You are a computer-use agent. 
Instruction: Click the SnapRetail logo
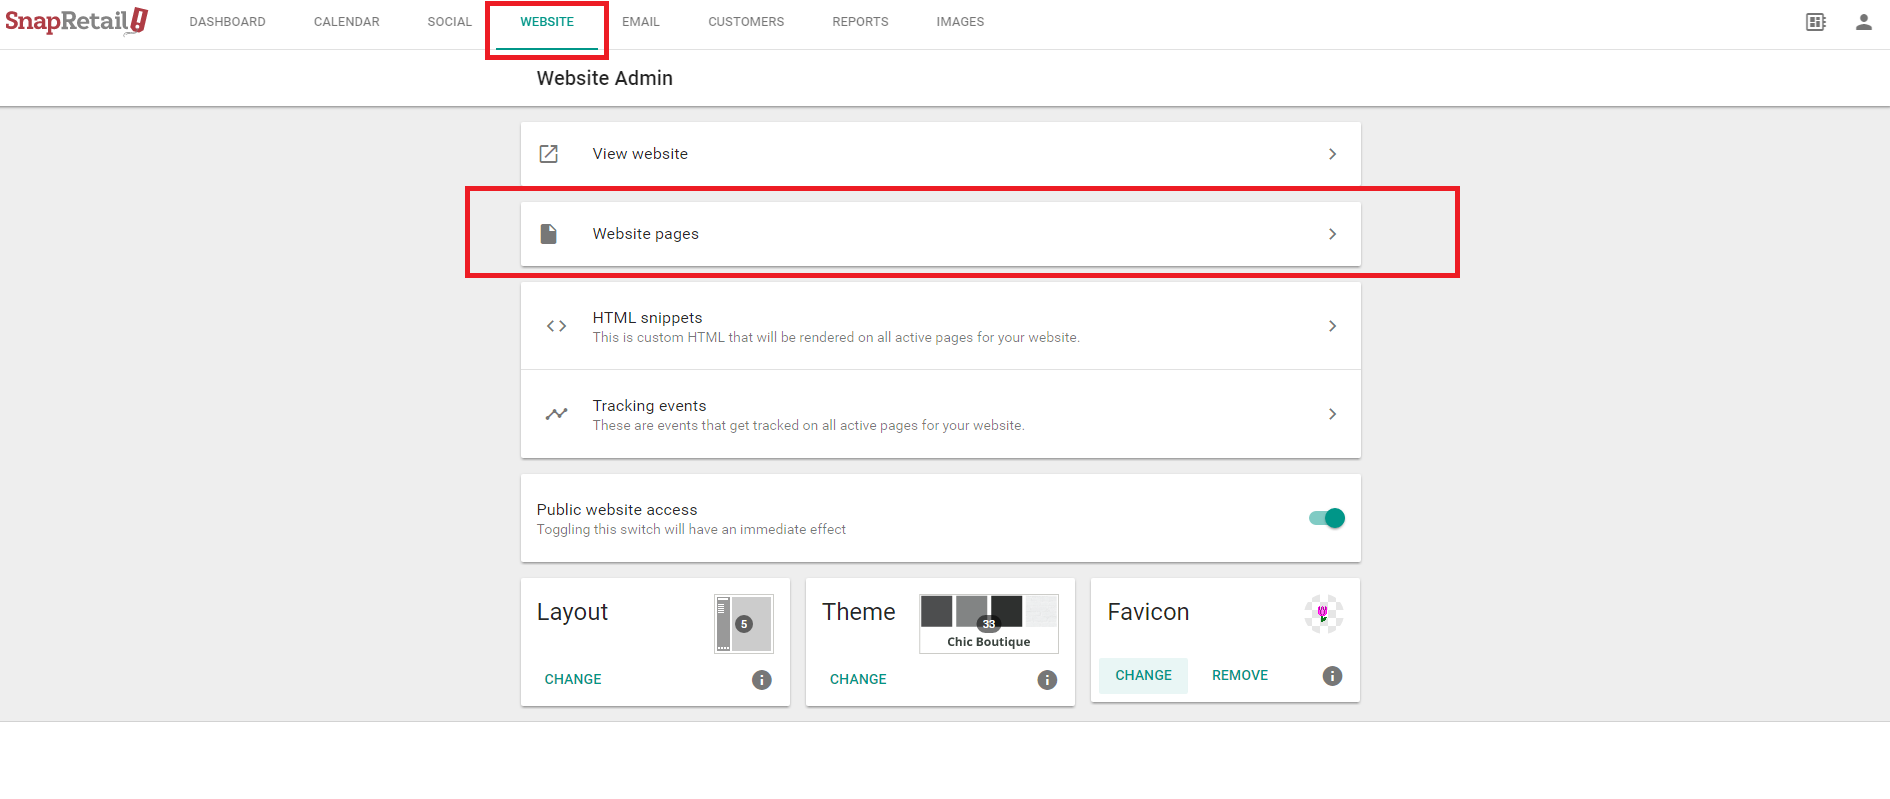pos(77,21)
